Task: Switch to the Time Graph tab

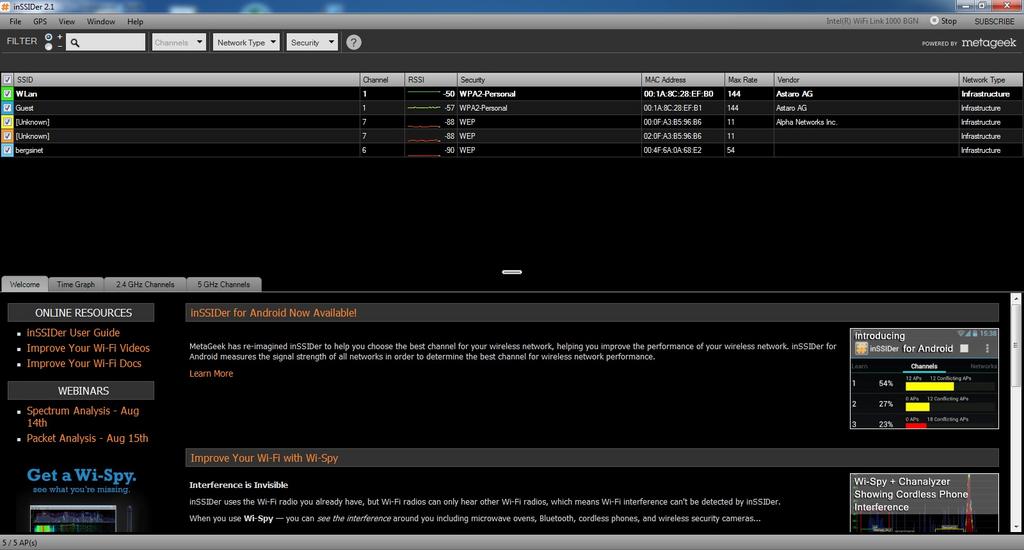Action: (x=76, y=284)
